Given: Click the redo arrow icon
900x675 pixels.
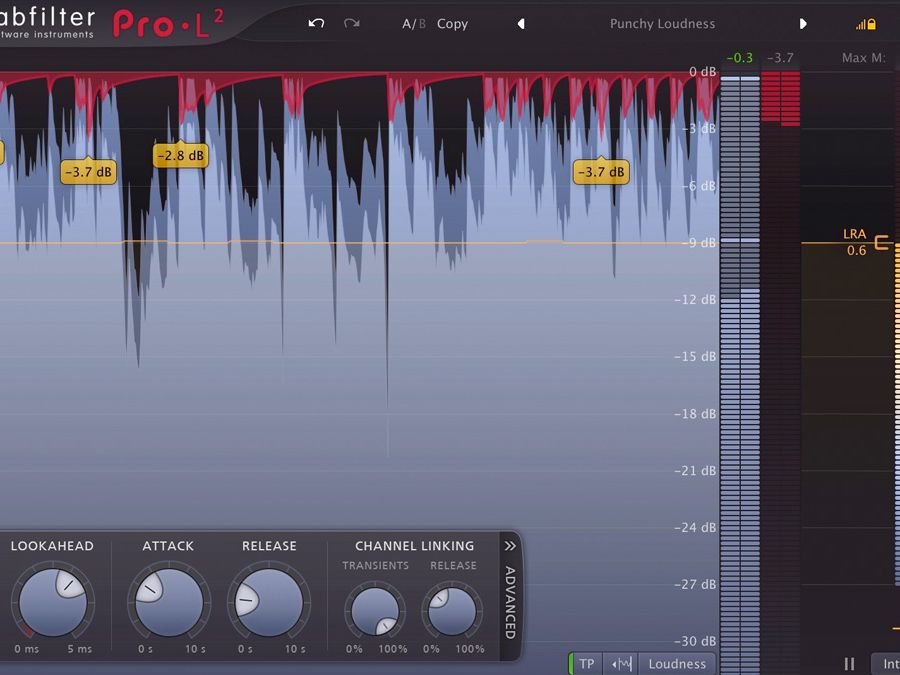Looking at the screenshot, I should 351,24.
